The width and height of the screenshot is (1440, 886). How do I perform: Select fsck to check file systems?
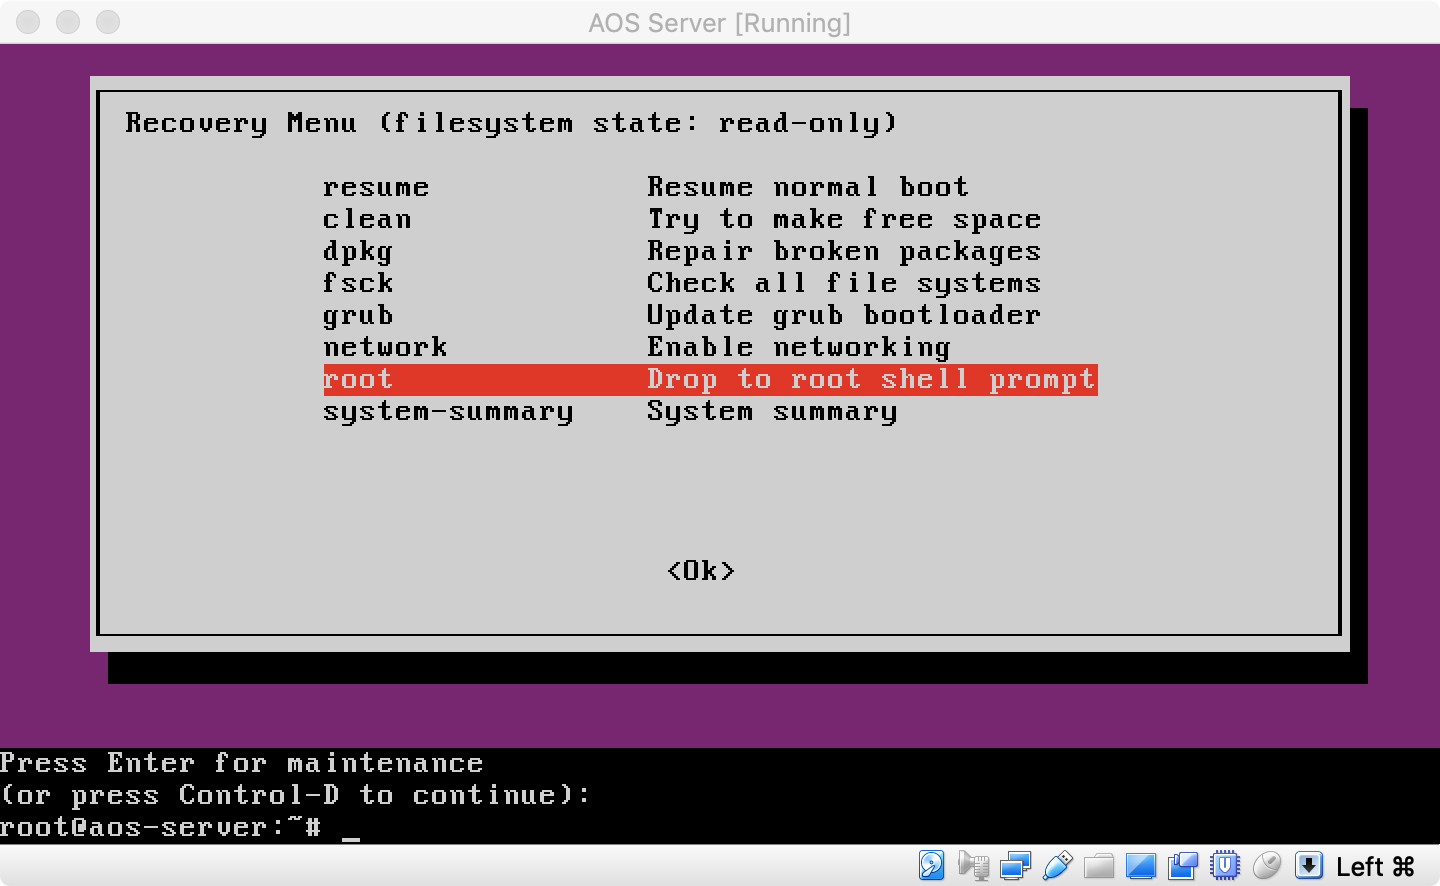click(x=357, y=283)
